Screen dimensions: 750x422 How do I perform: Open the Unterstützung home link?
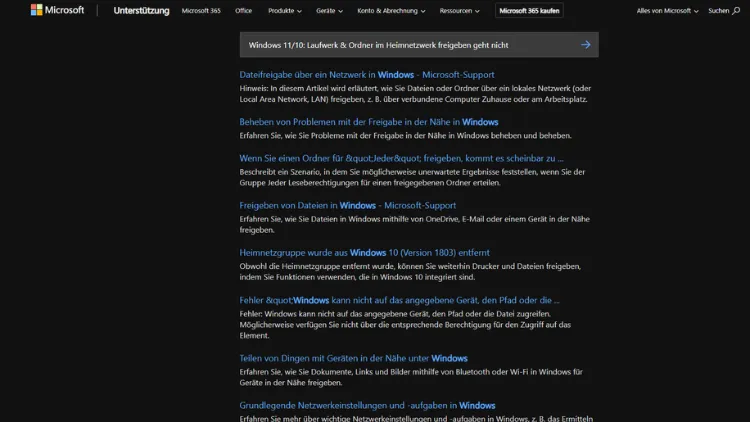(x=141, y=11)
